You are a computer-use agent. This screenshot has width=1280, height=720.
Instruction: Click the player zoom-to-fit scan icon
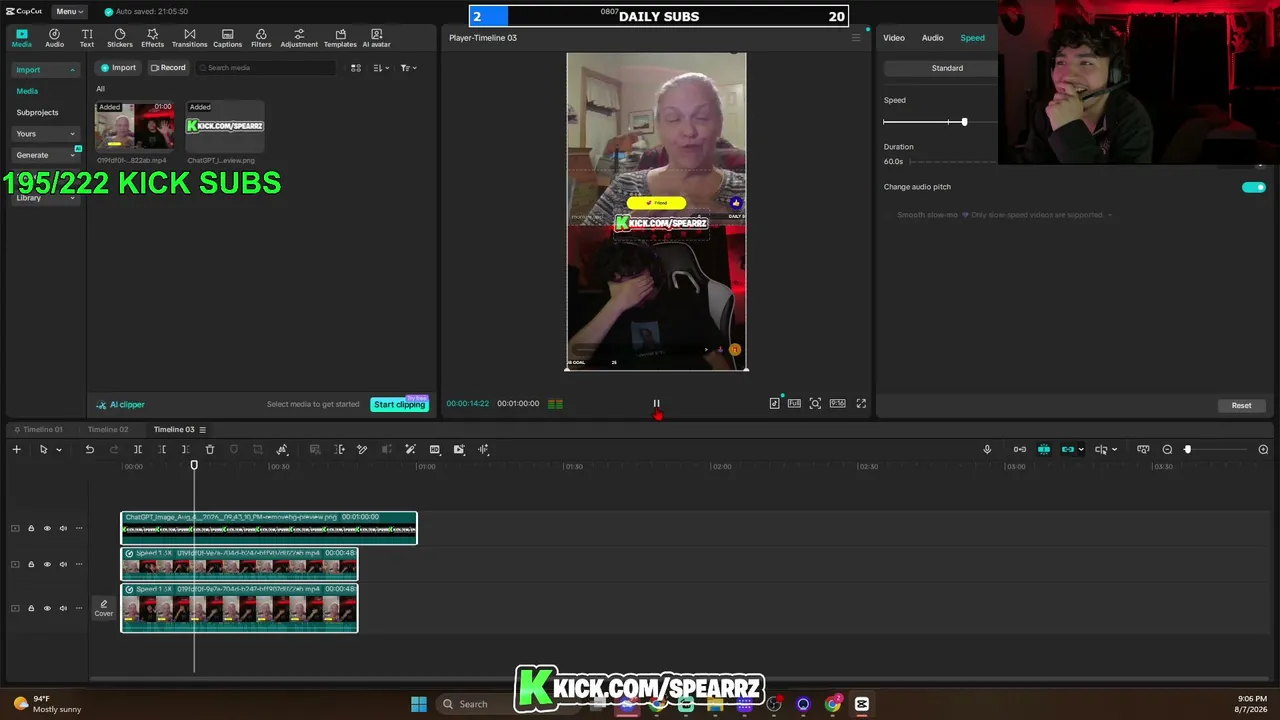pos(815,404)
